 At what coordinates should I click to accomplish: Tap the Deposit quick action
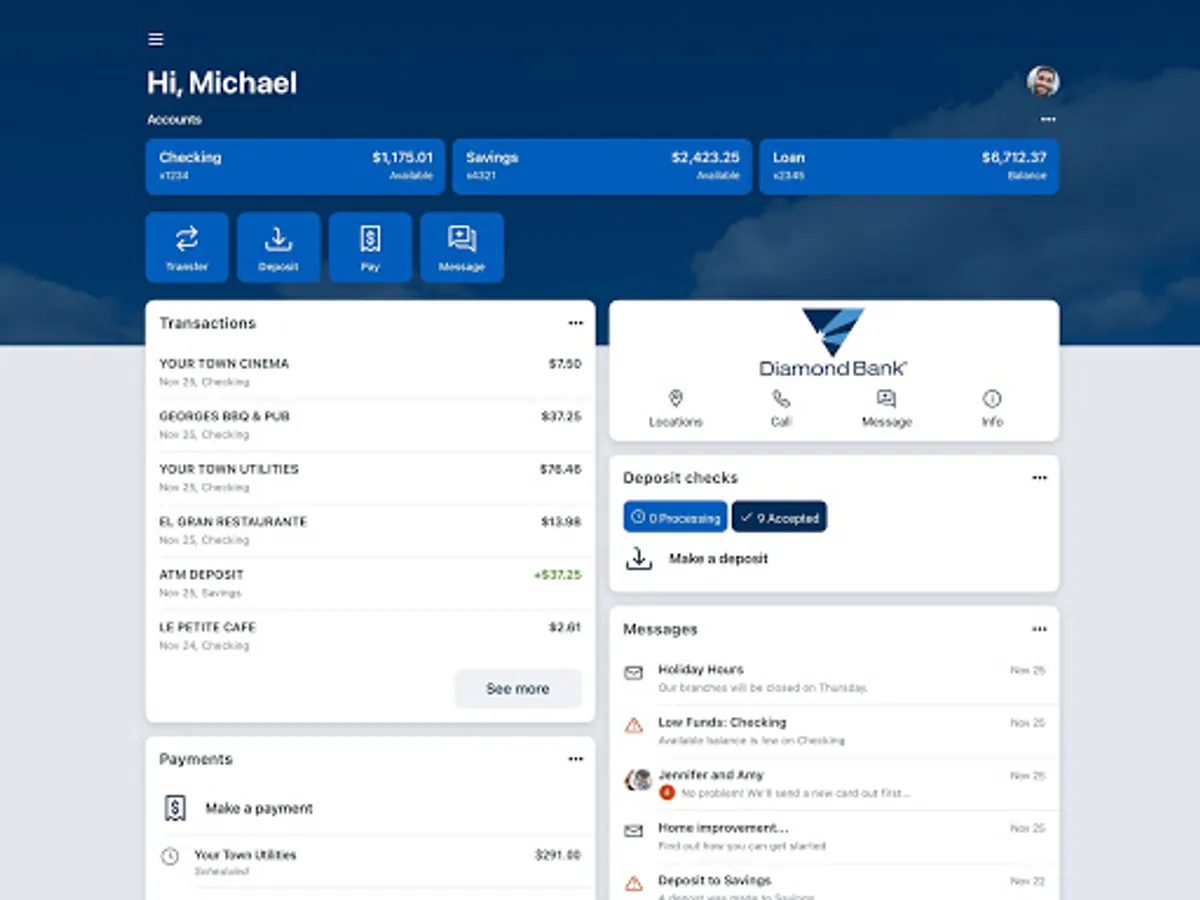(x=279, y=247)
